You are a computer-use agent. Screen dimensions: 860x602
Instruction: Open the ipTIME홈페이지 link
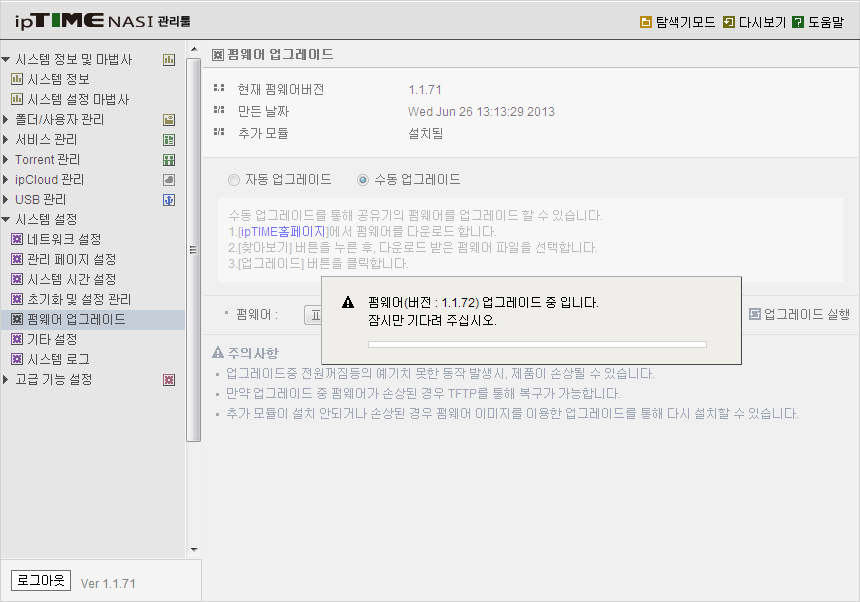[x=283, y=231]
